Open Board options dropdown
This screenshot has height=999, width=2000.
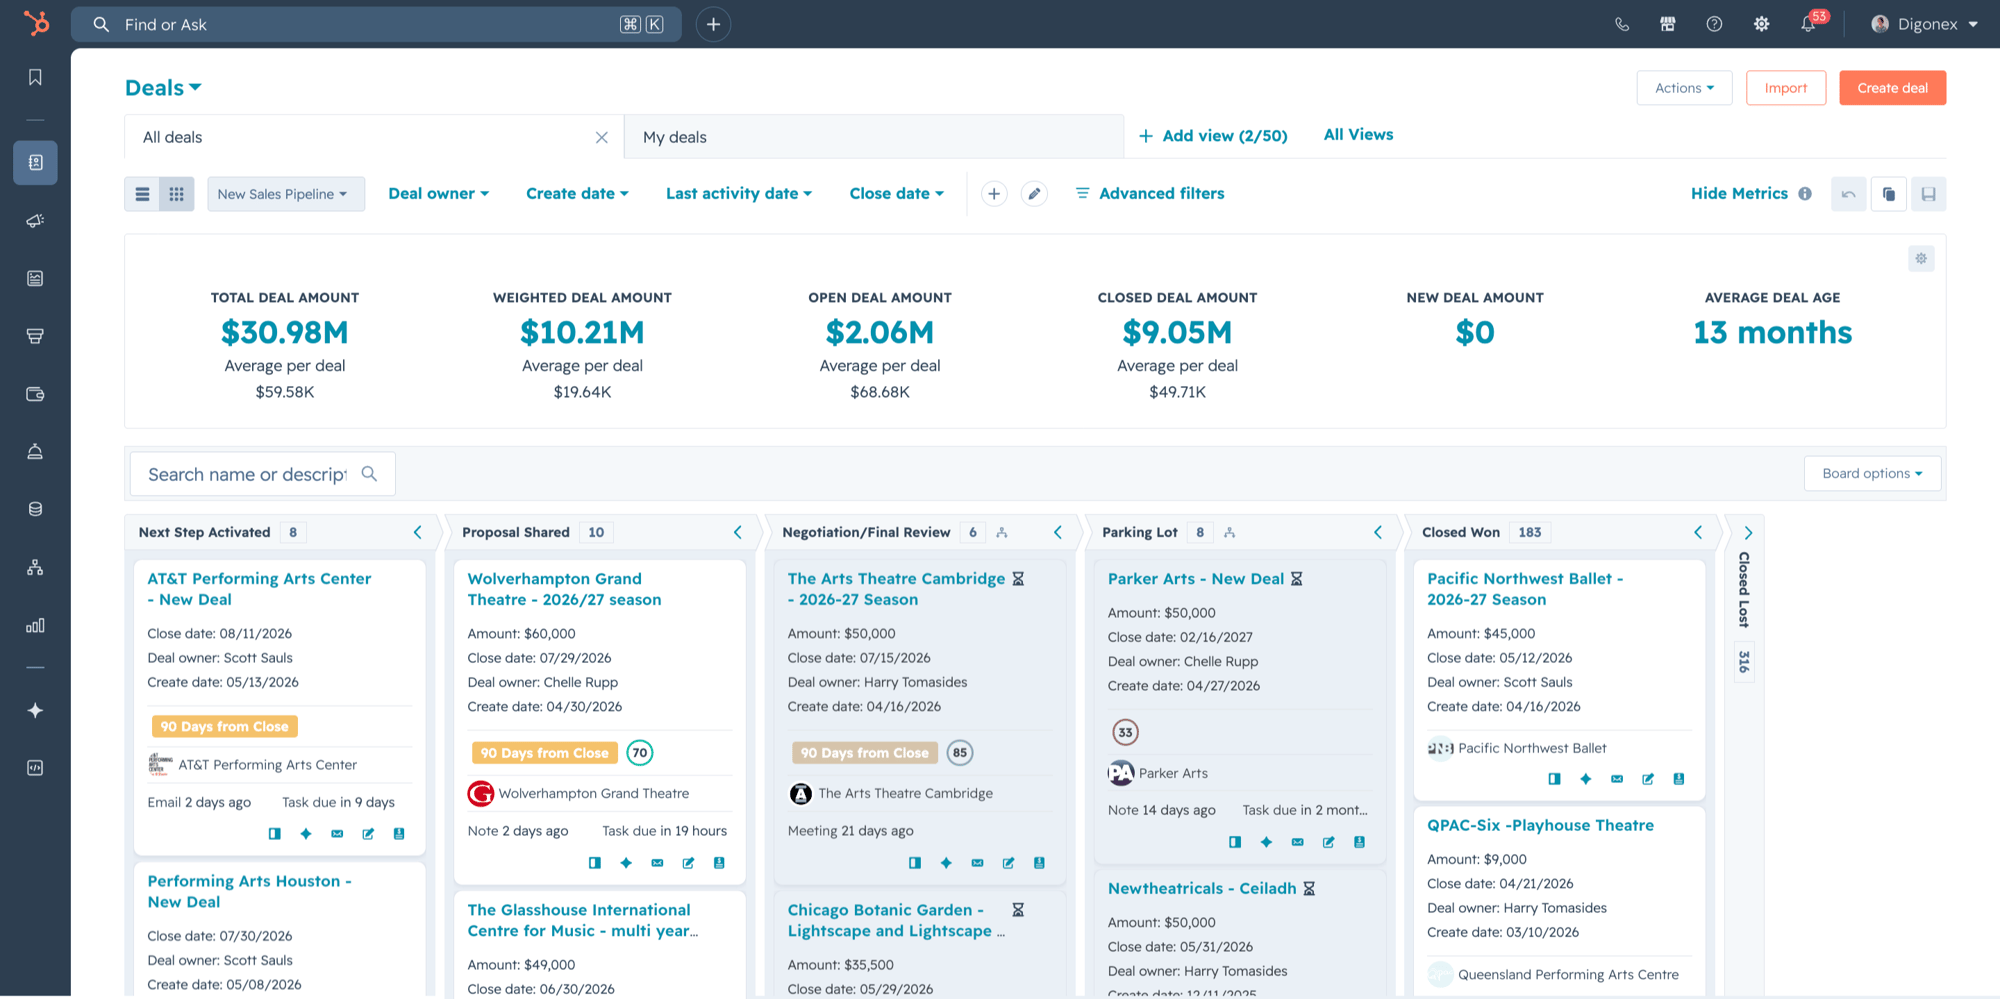coord(1872,474)
